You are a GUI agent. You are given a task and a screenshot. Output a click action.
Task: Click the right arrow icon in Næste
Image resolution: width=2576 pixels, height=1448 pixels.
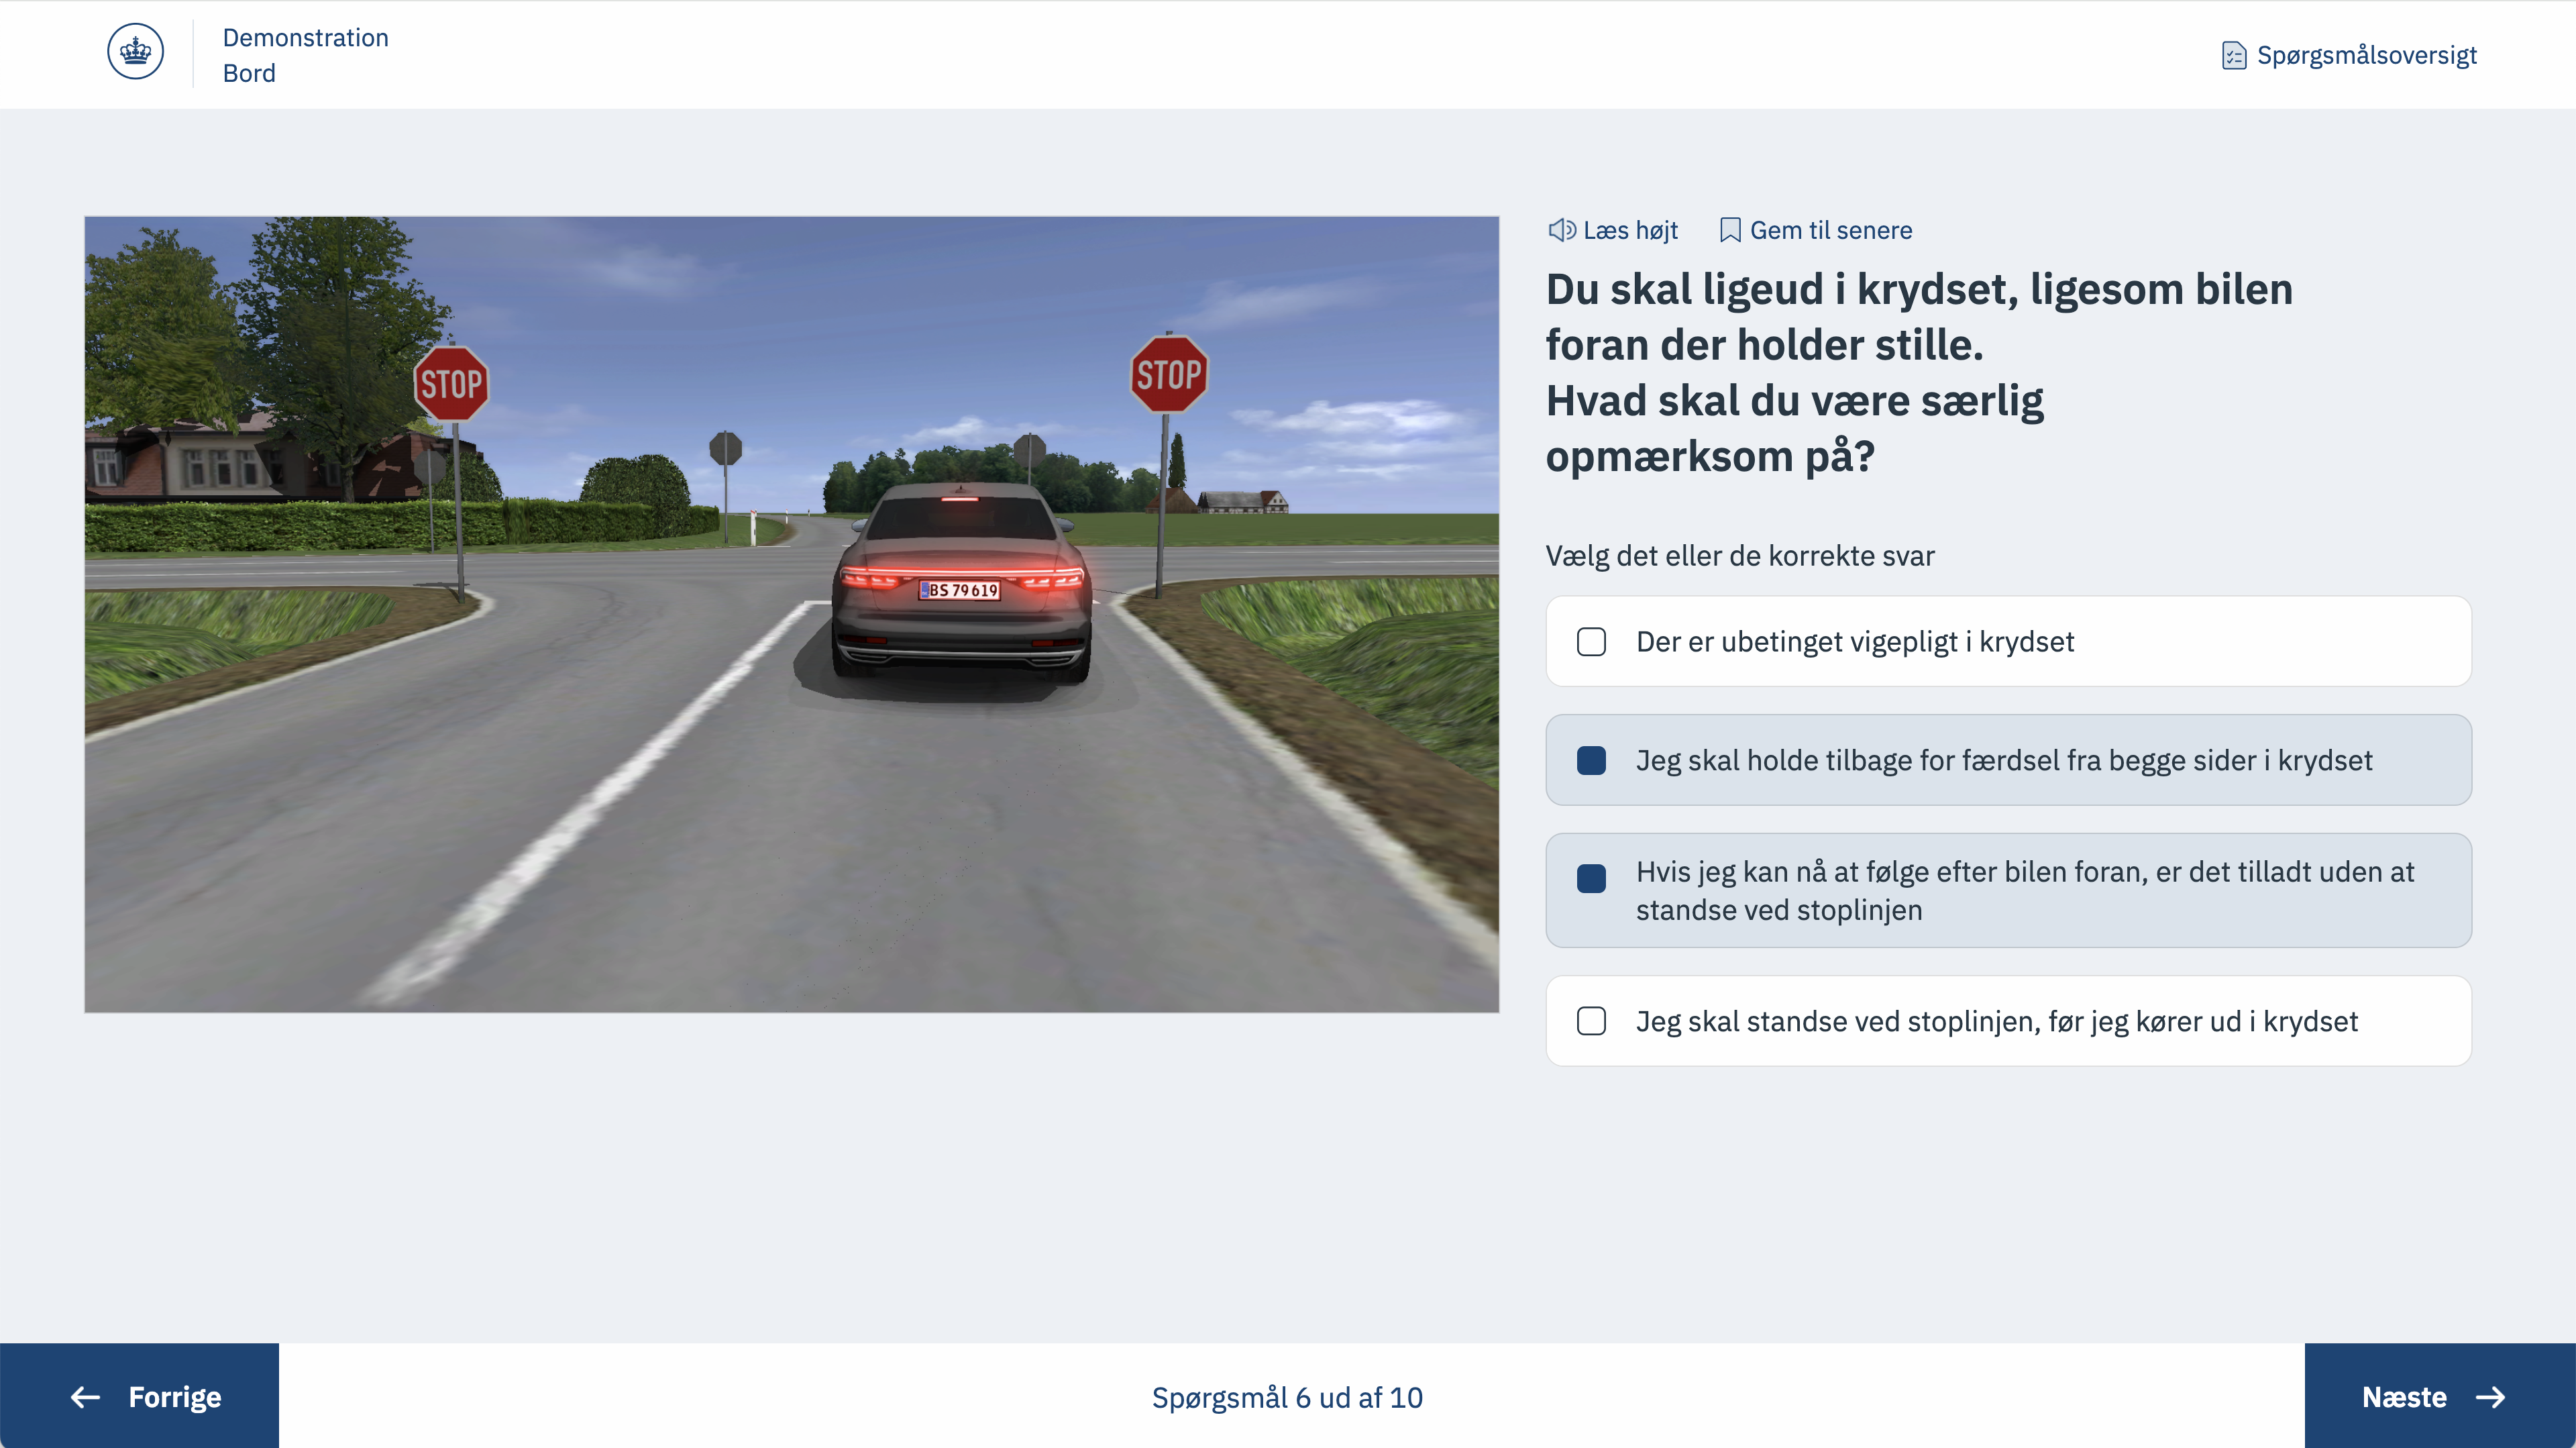(x=2490, y=1397)
